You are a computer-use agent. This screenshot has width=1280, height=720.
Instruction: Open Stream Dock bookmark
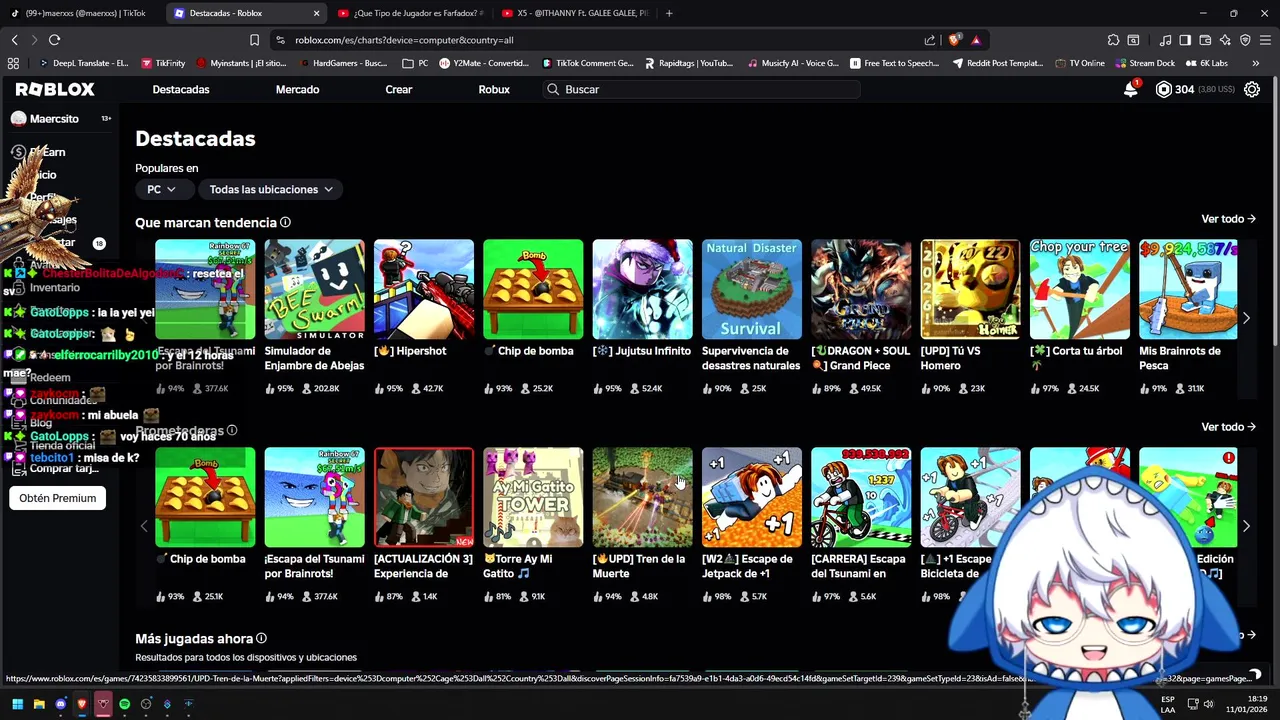click(x=1144, y=63)
